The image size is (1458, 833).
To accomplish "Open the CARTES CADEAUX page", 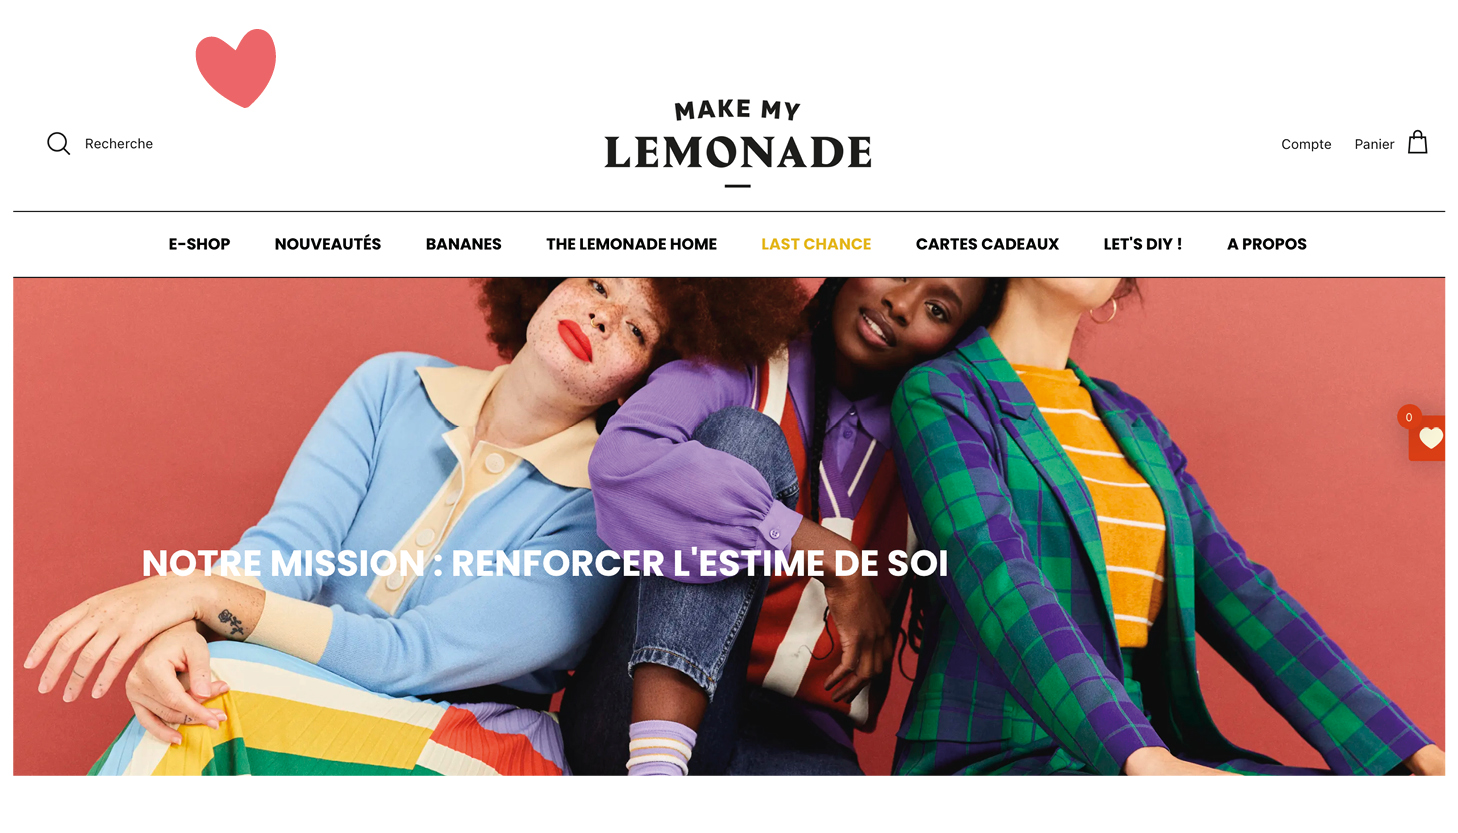I will point(987,244).
